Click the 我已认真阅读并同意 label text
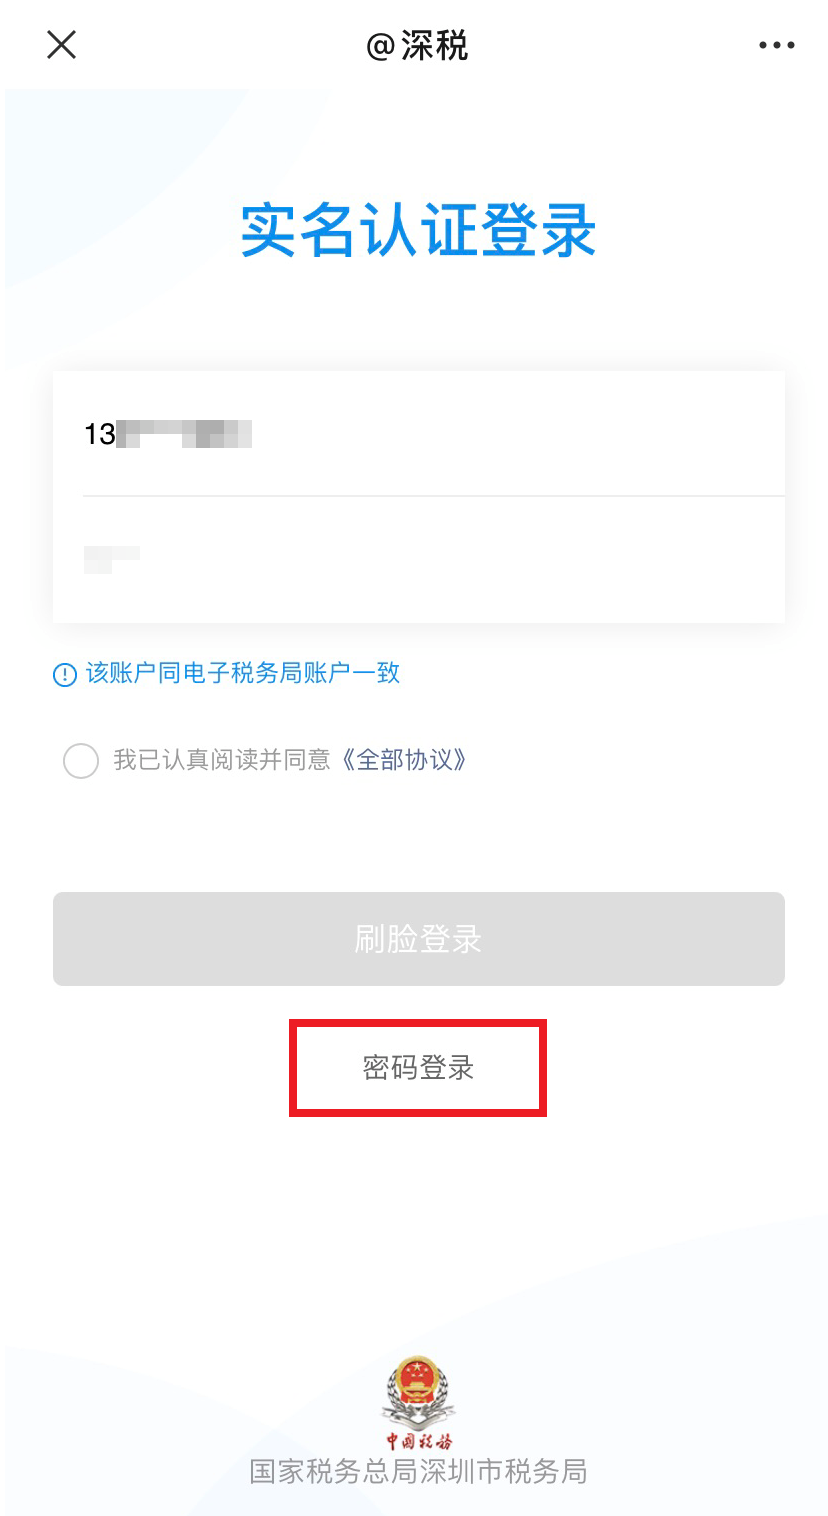828x1516 pixels. point(222,760)
